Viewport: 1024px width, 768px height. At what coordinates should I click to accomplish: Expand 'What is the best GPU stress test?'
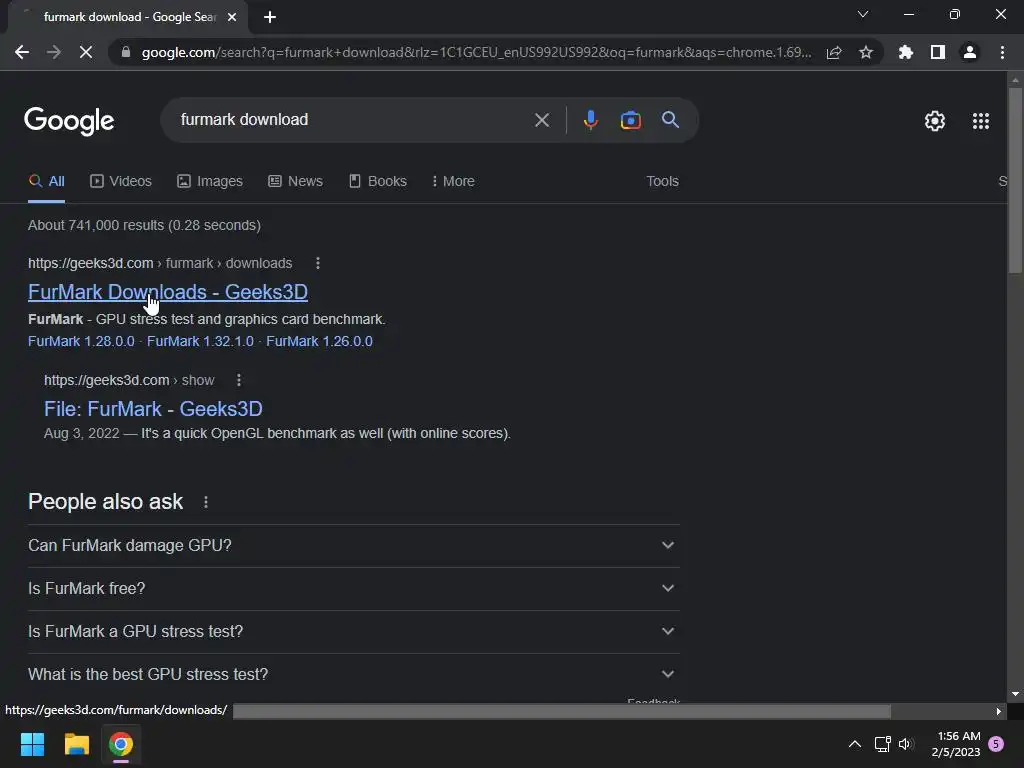click(x=353, y=675)
